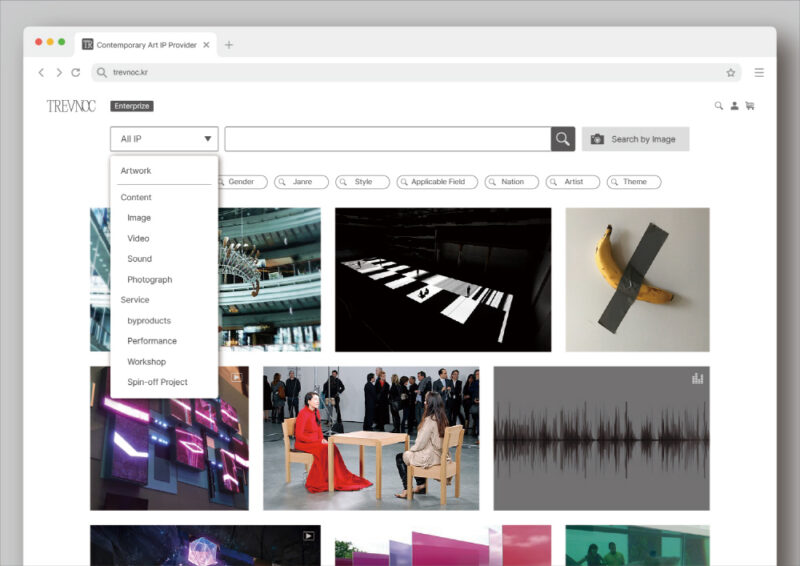Select Photograph in the dropdown list
Image resolution: width=800 pixels, height=566 pixels.
pyautogui.click(x=149, y=280)
